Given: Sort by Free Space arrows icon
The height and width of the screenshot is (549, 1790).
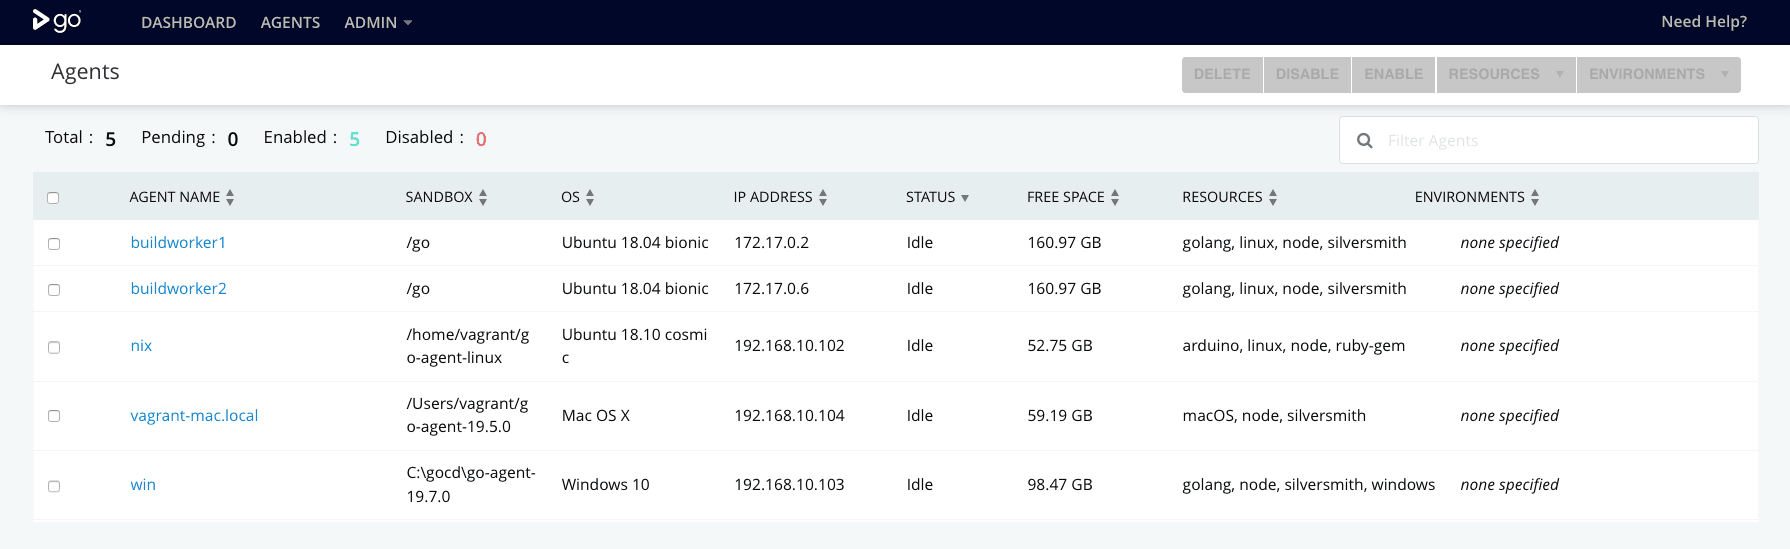Looking at the screenshot, I should coord(1115,198).
